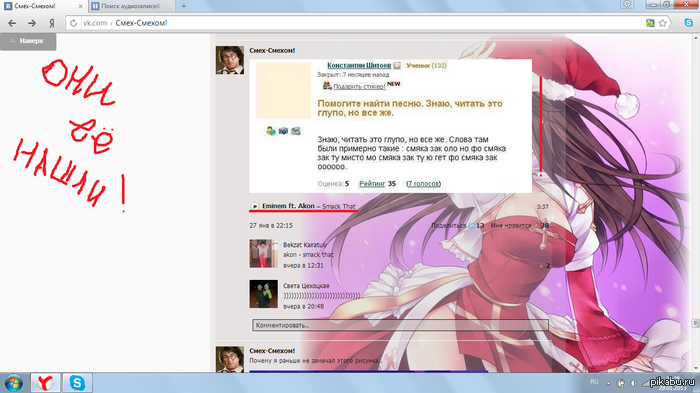
Task: Open Света Цехоцкая's avatar
Action: 263,294
